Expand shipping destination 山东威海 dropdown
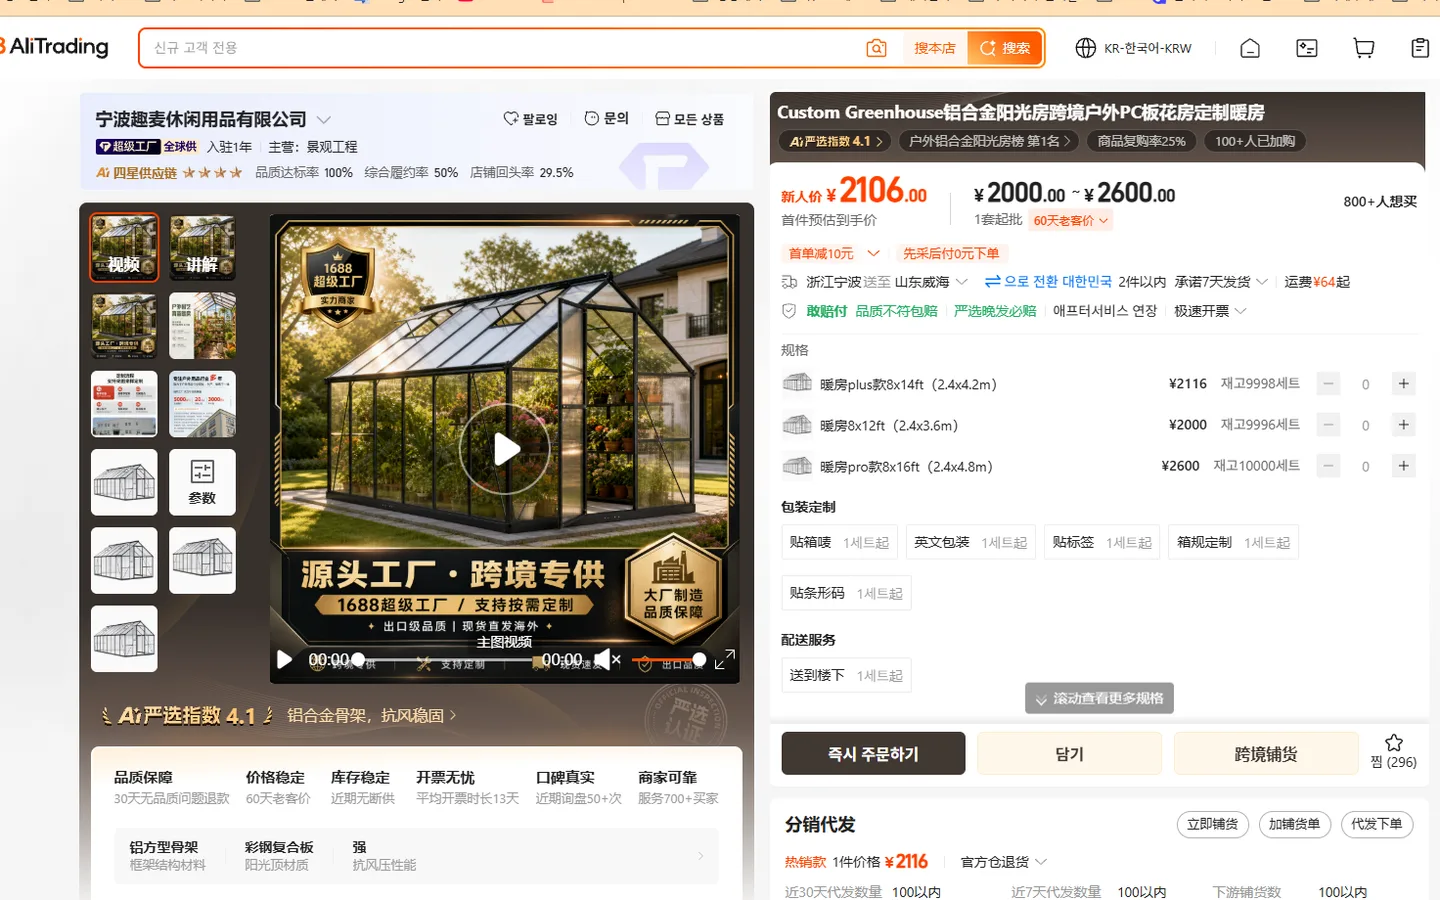Screen dimensions: 1440x900 pos(961,282)
